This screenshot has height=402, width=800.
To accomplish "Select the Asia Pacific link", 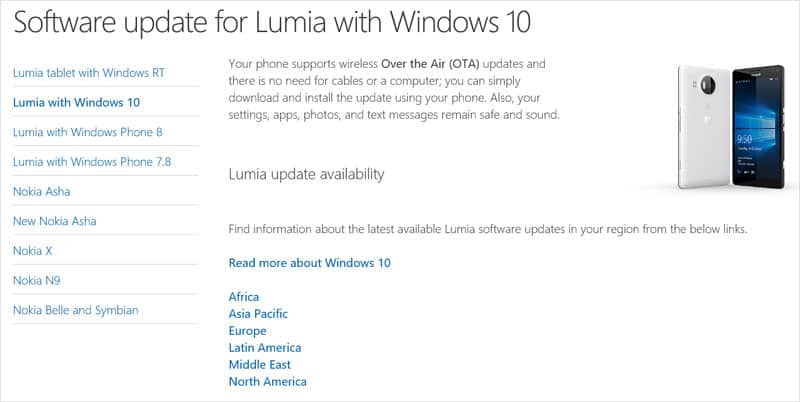I will pos(258,313).
